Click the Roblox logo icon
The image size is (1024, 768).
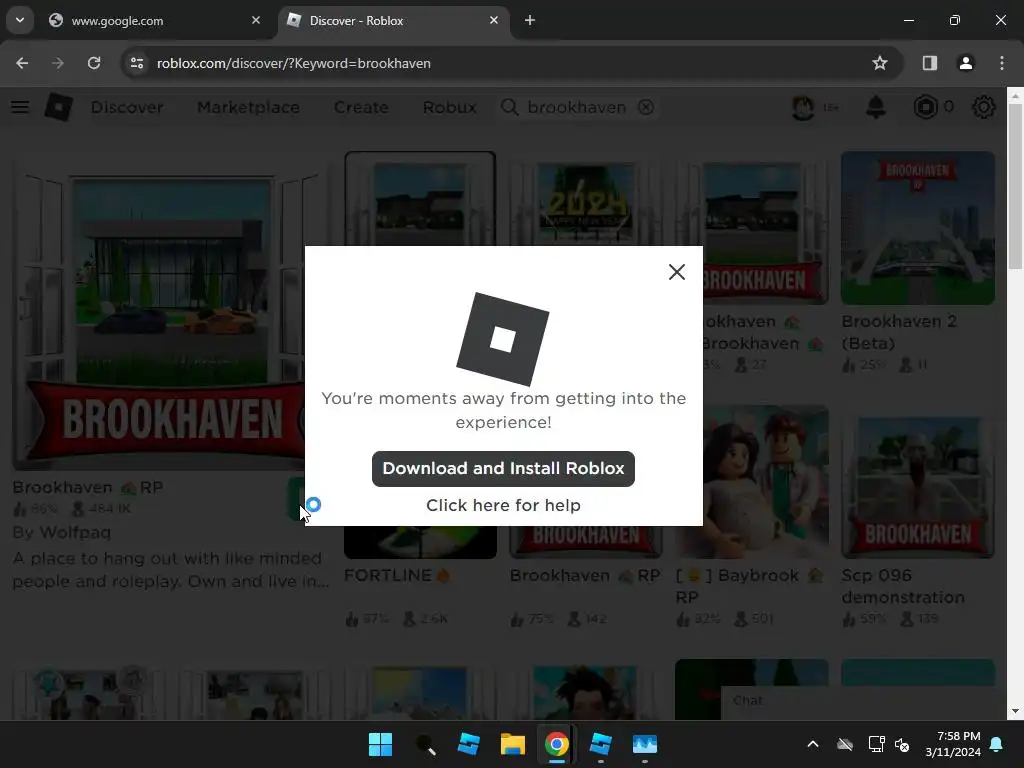(59, 107)
